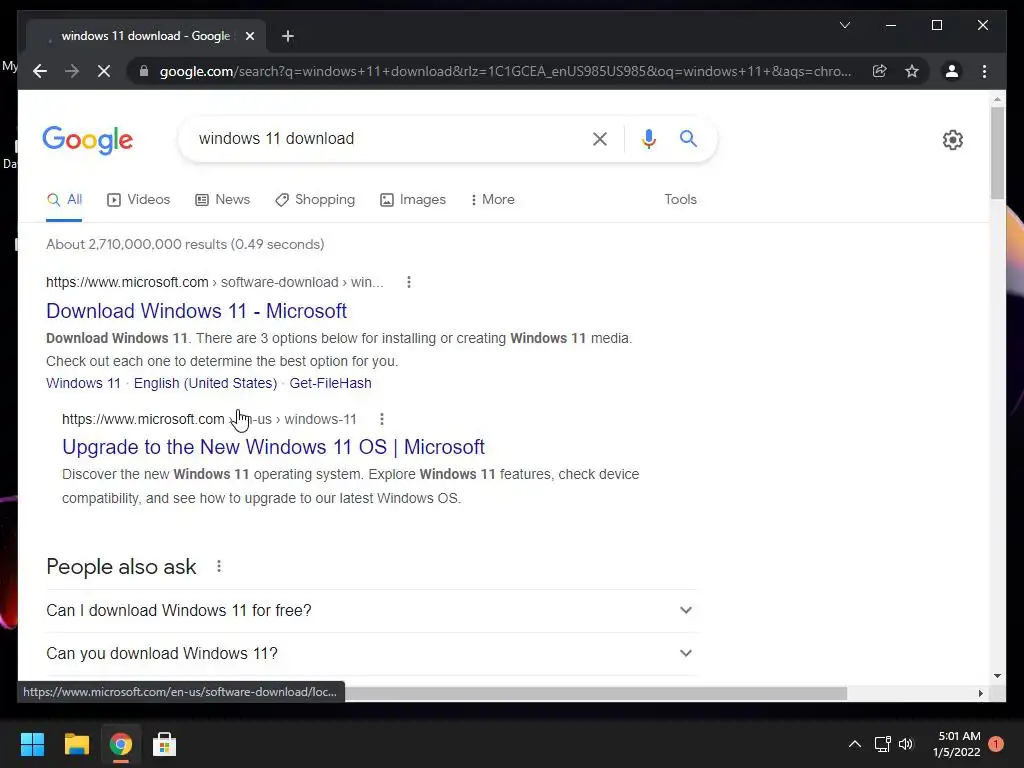
Task: Switch to Shopping results
Action: (315, 200)
